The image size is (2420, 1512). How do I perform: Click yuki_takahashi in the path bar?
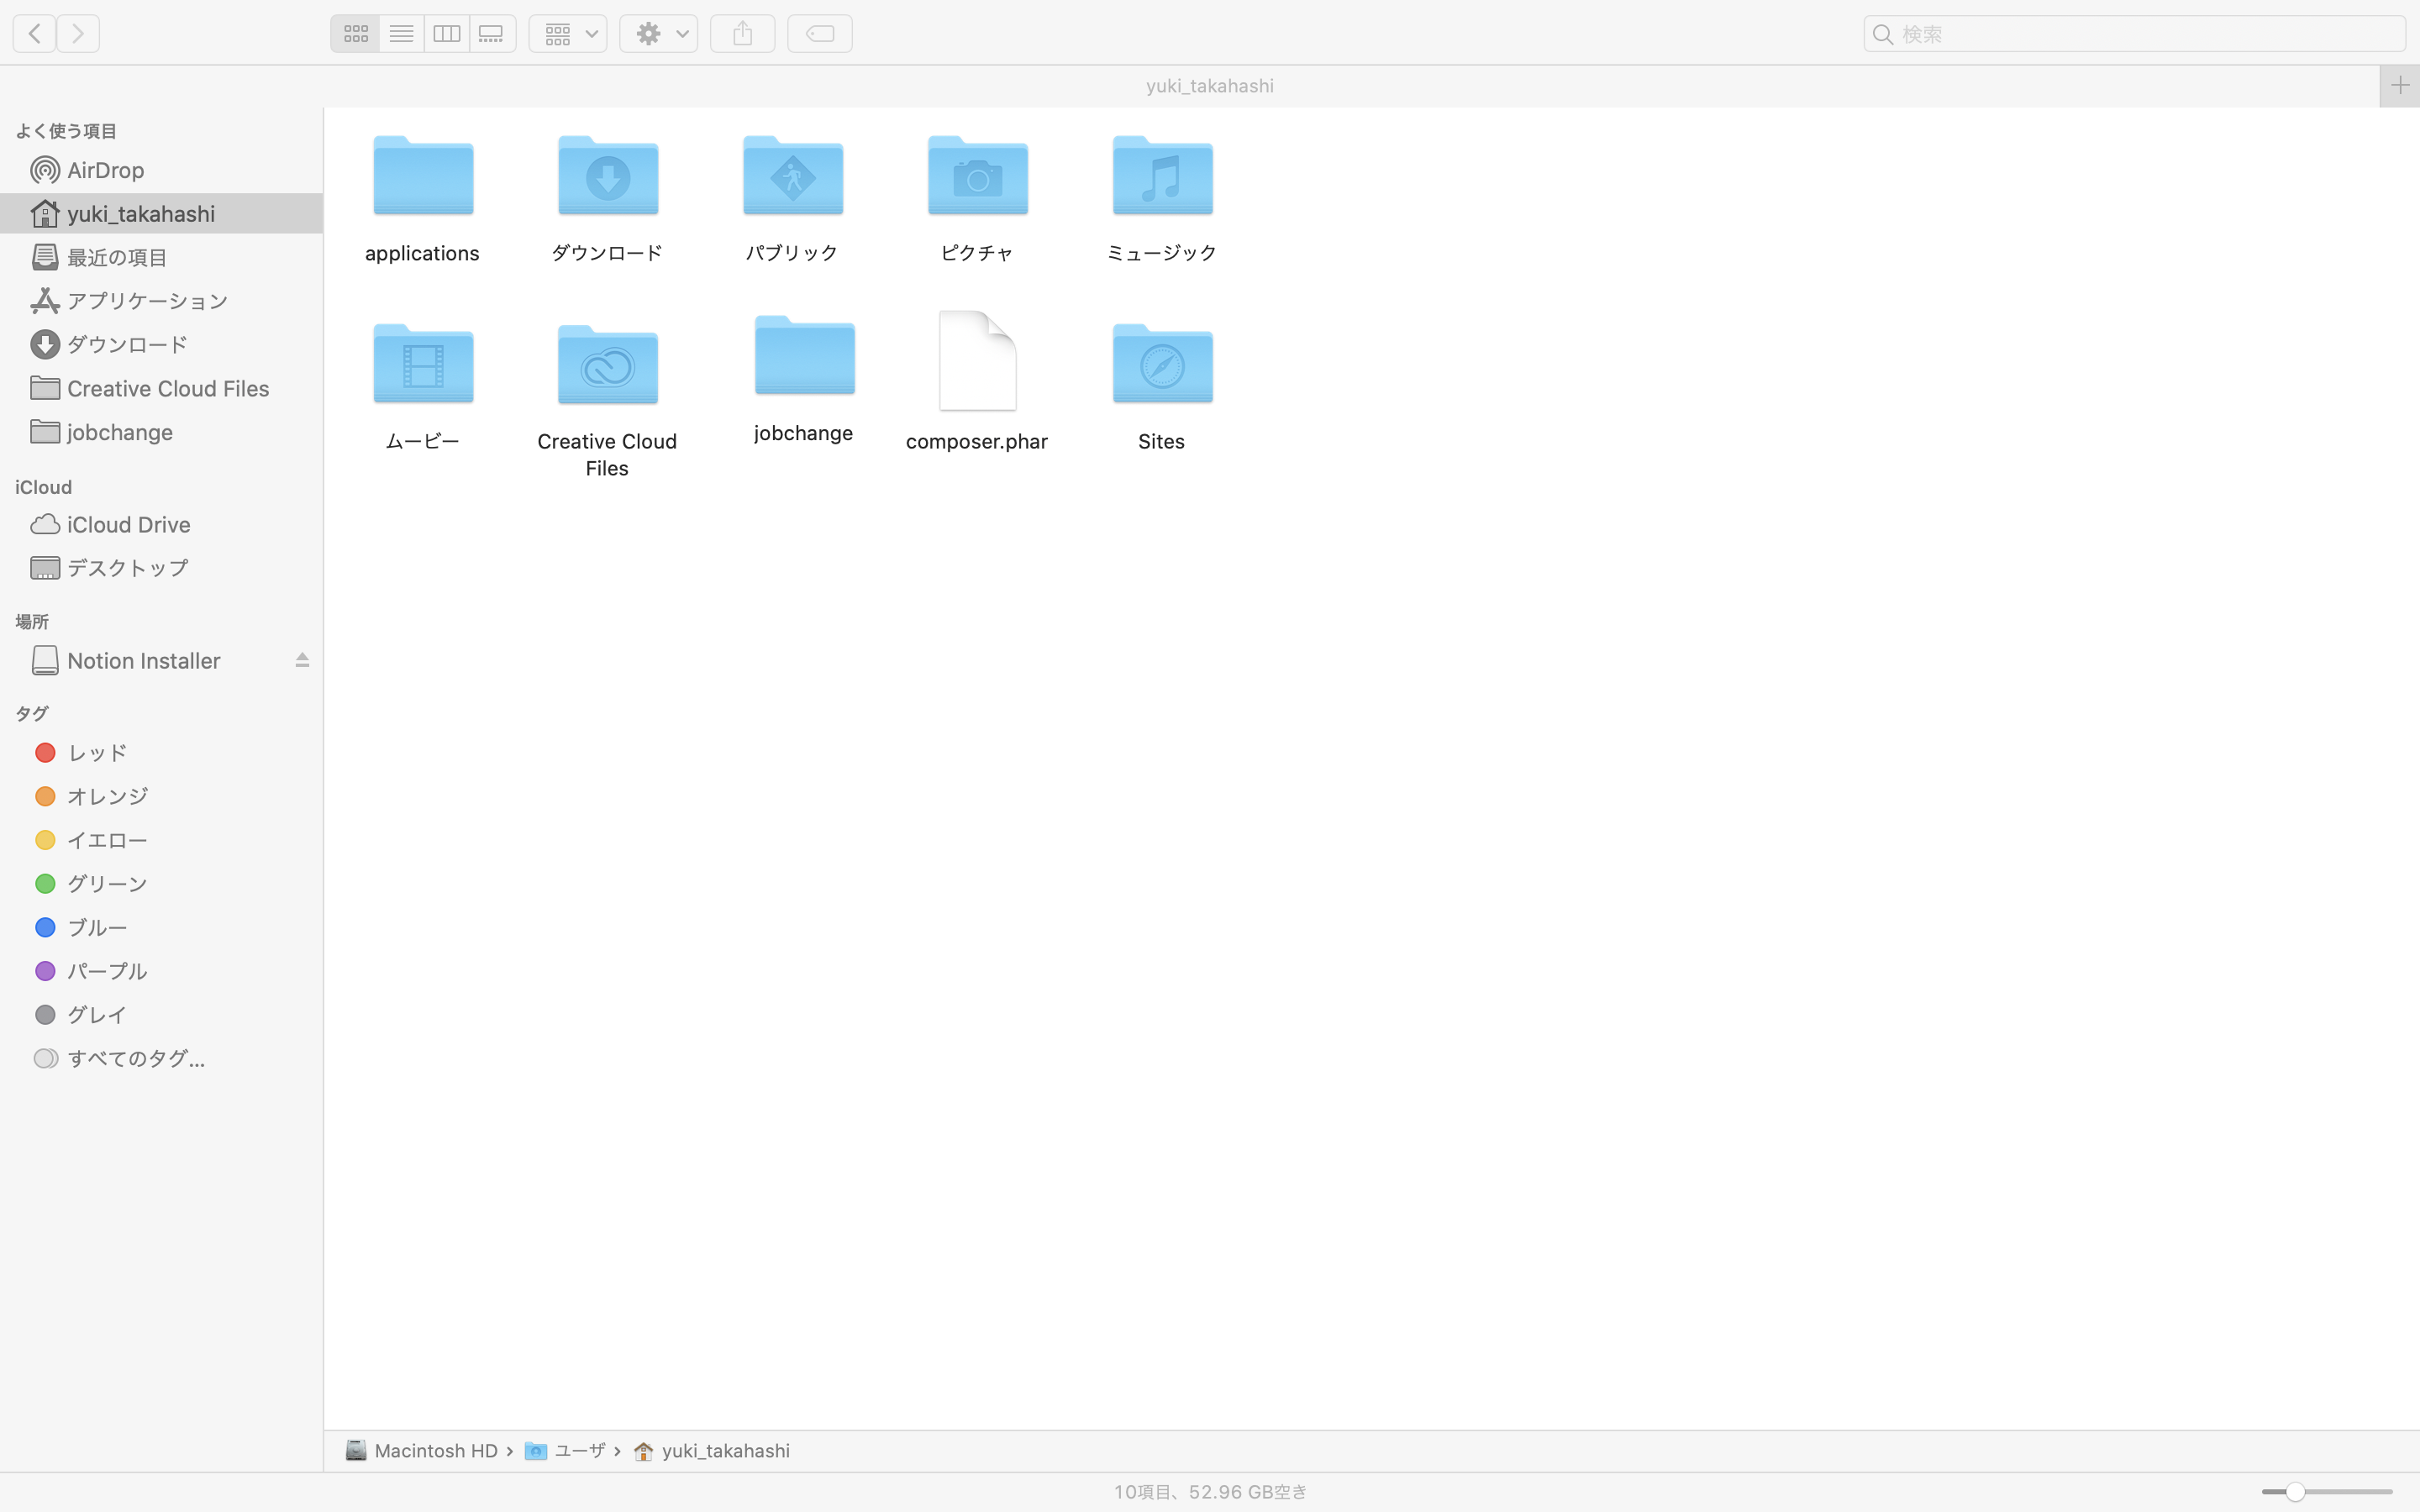711,1450
